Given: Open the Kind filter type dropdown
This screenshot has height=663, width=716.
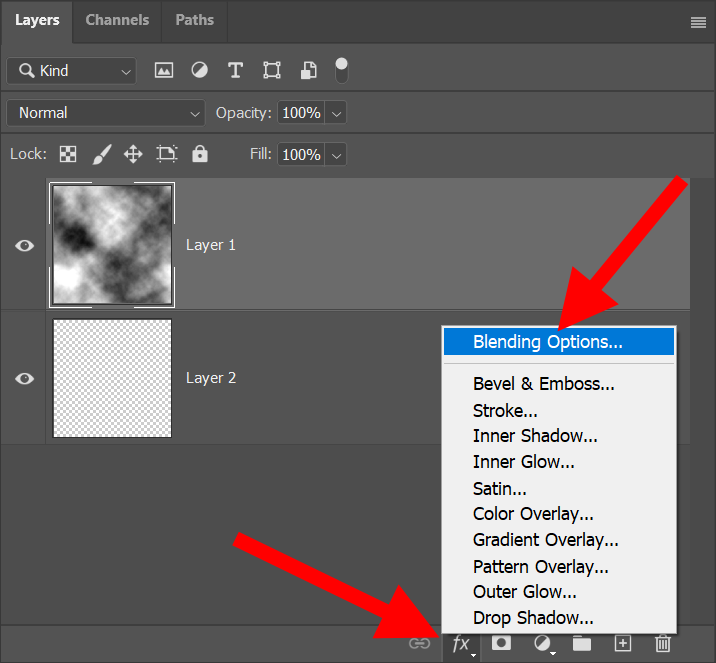Looking at the screenshot, I should 71,71.
